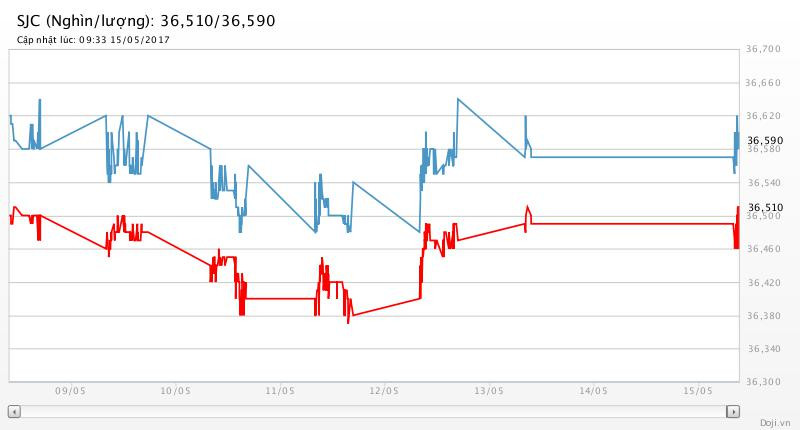Click the 36,660 y-axis label
The image size is (800, 430).
coord(764,83)
